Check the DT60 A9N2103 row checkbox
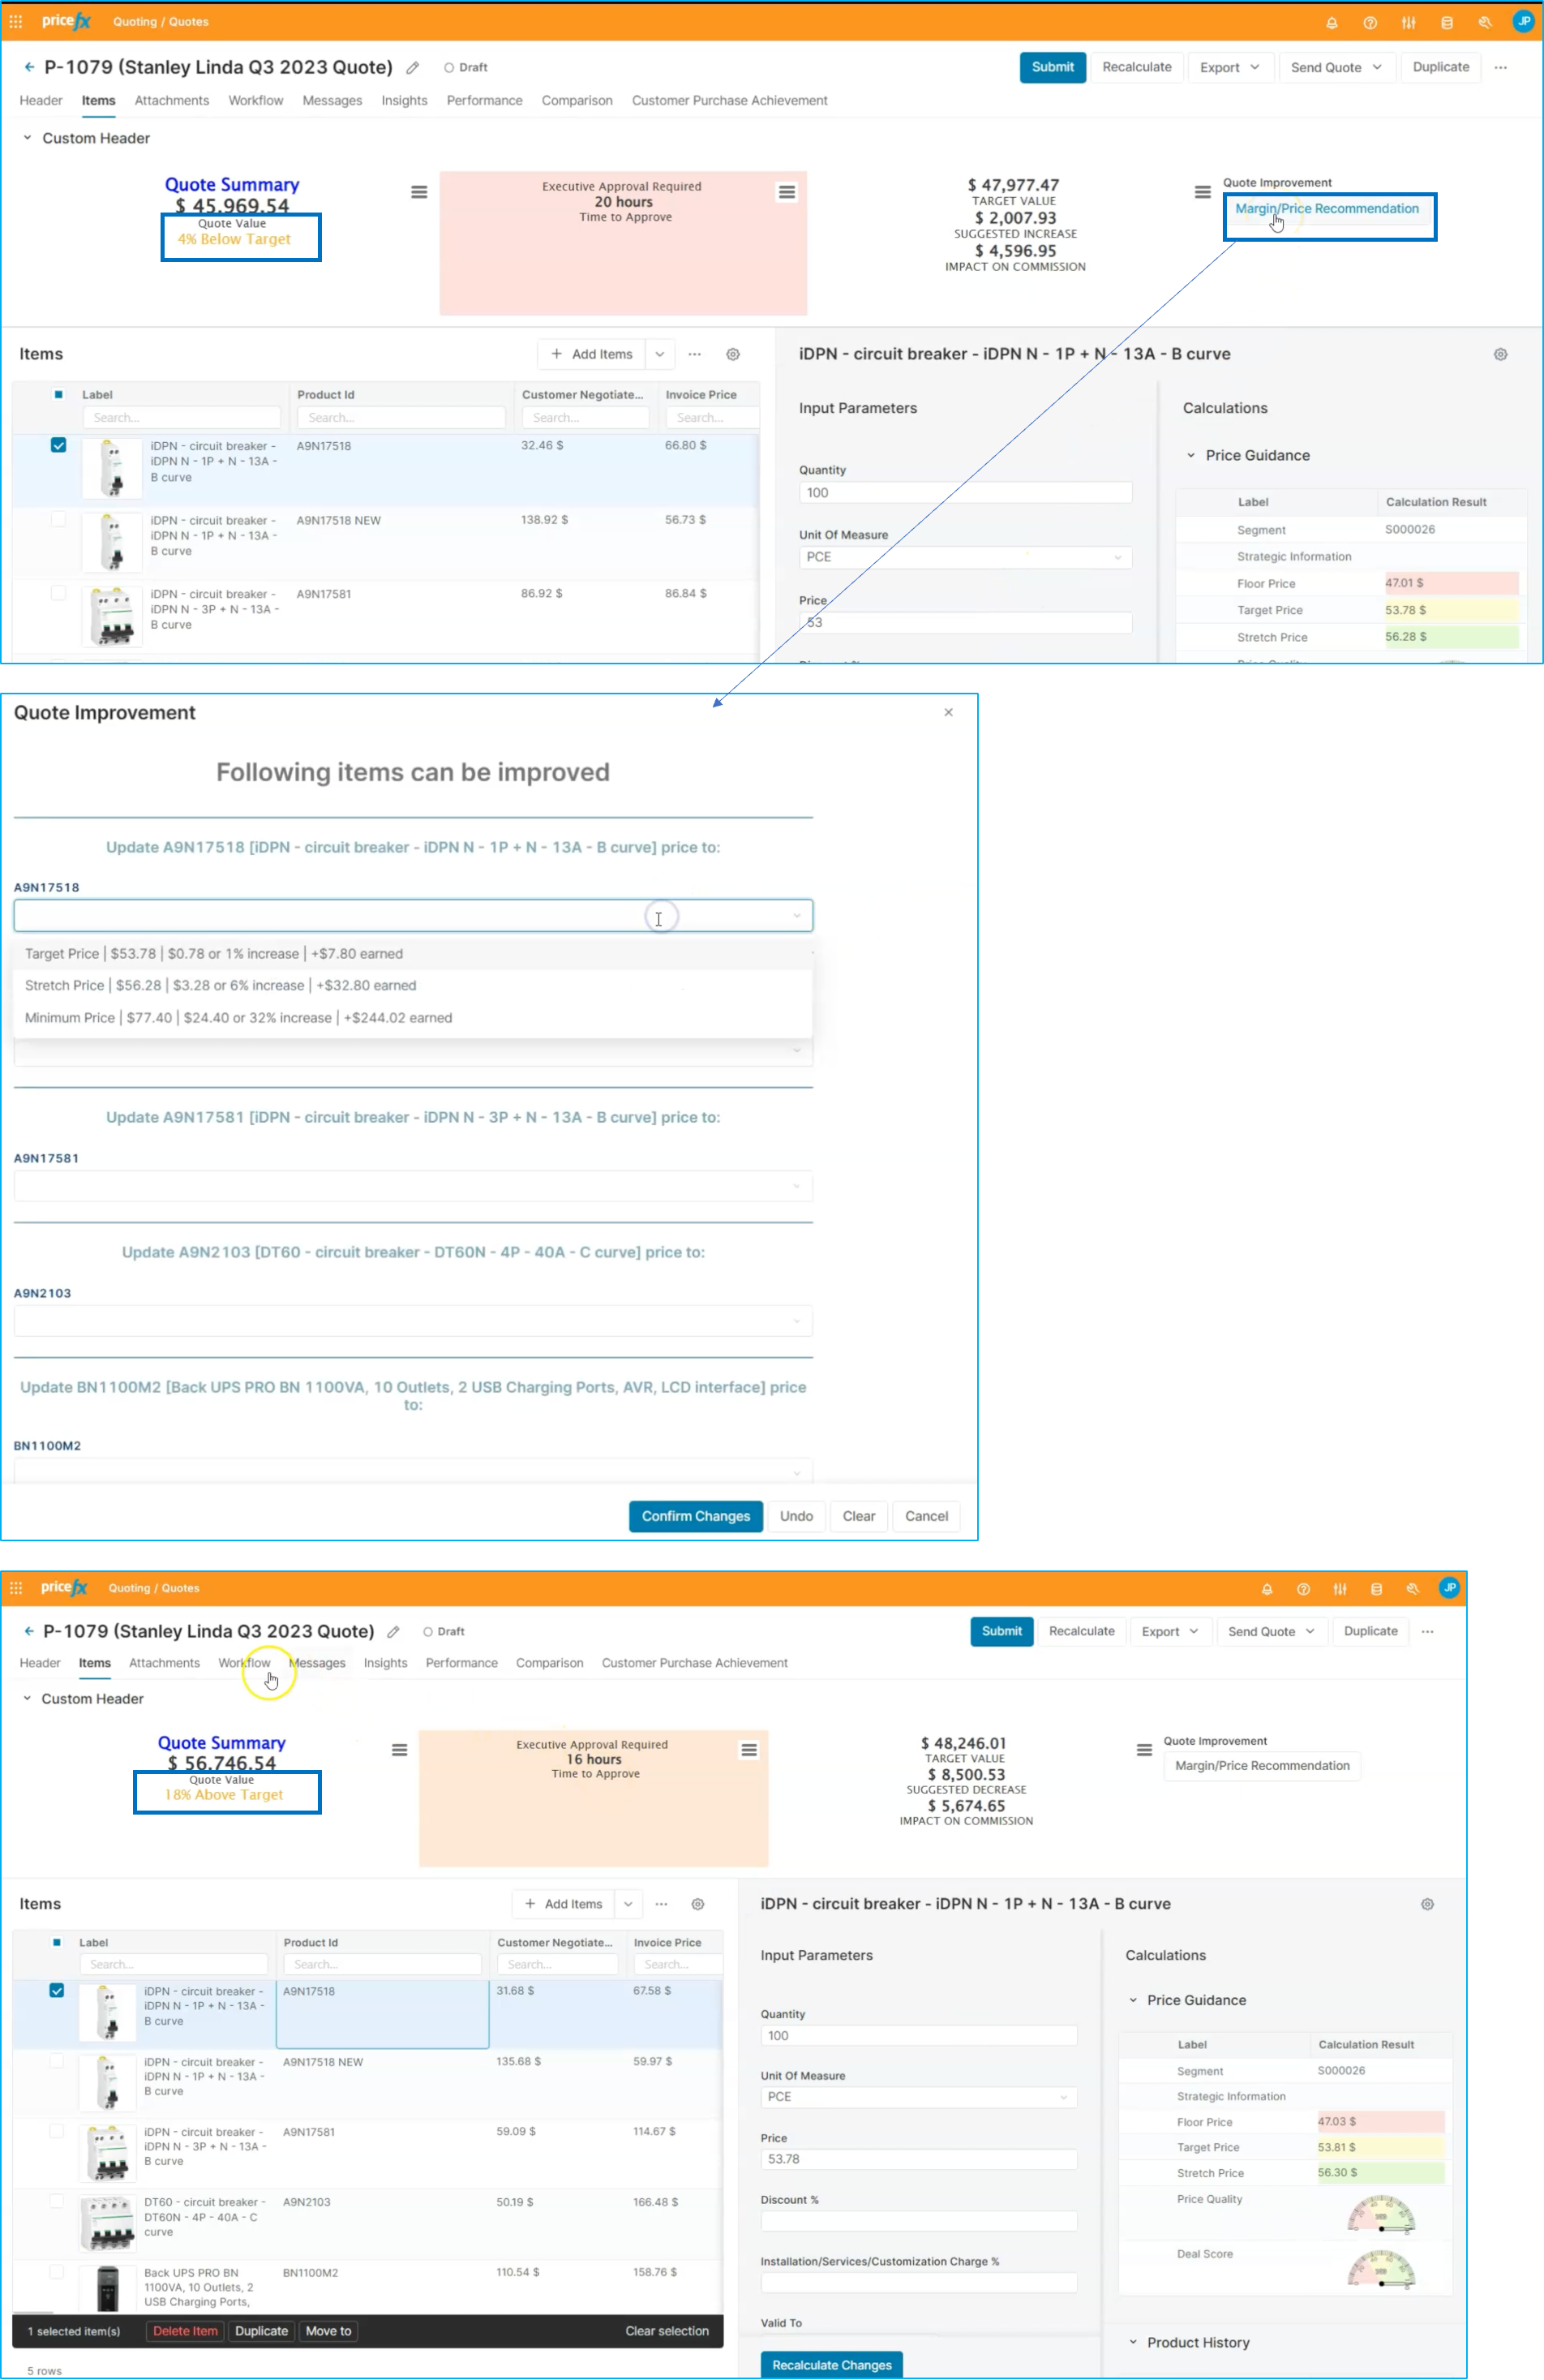 click(57, 2201)
